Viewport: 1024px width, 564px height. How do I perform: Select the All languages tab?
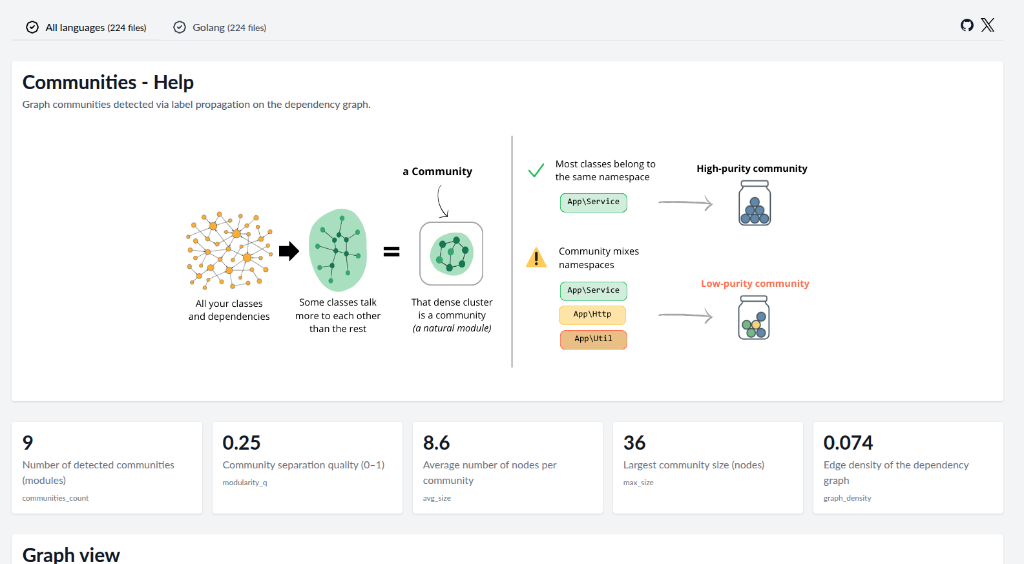[x=87, y=28]
